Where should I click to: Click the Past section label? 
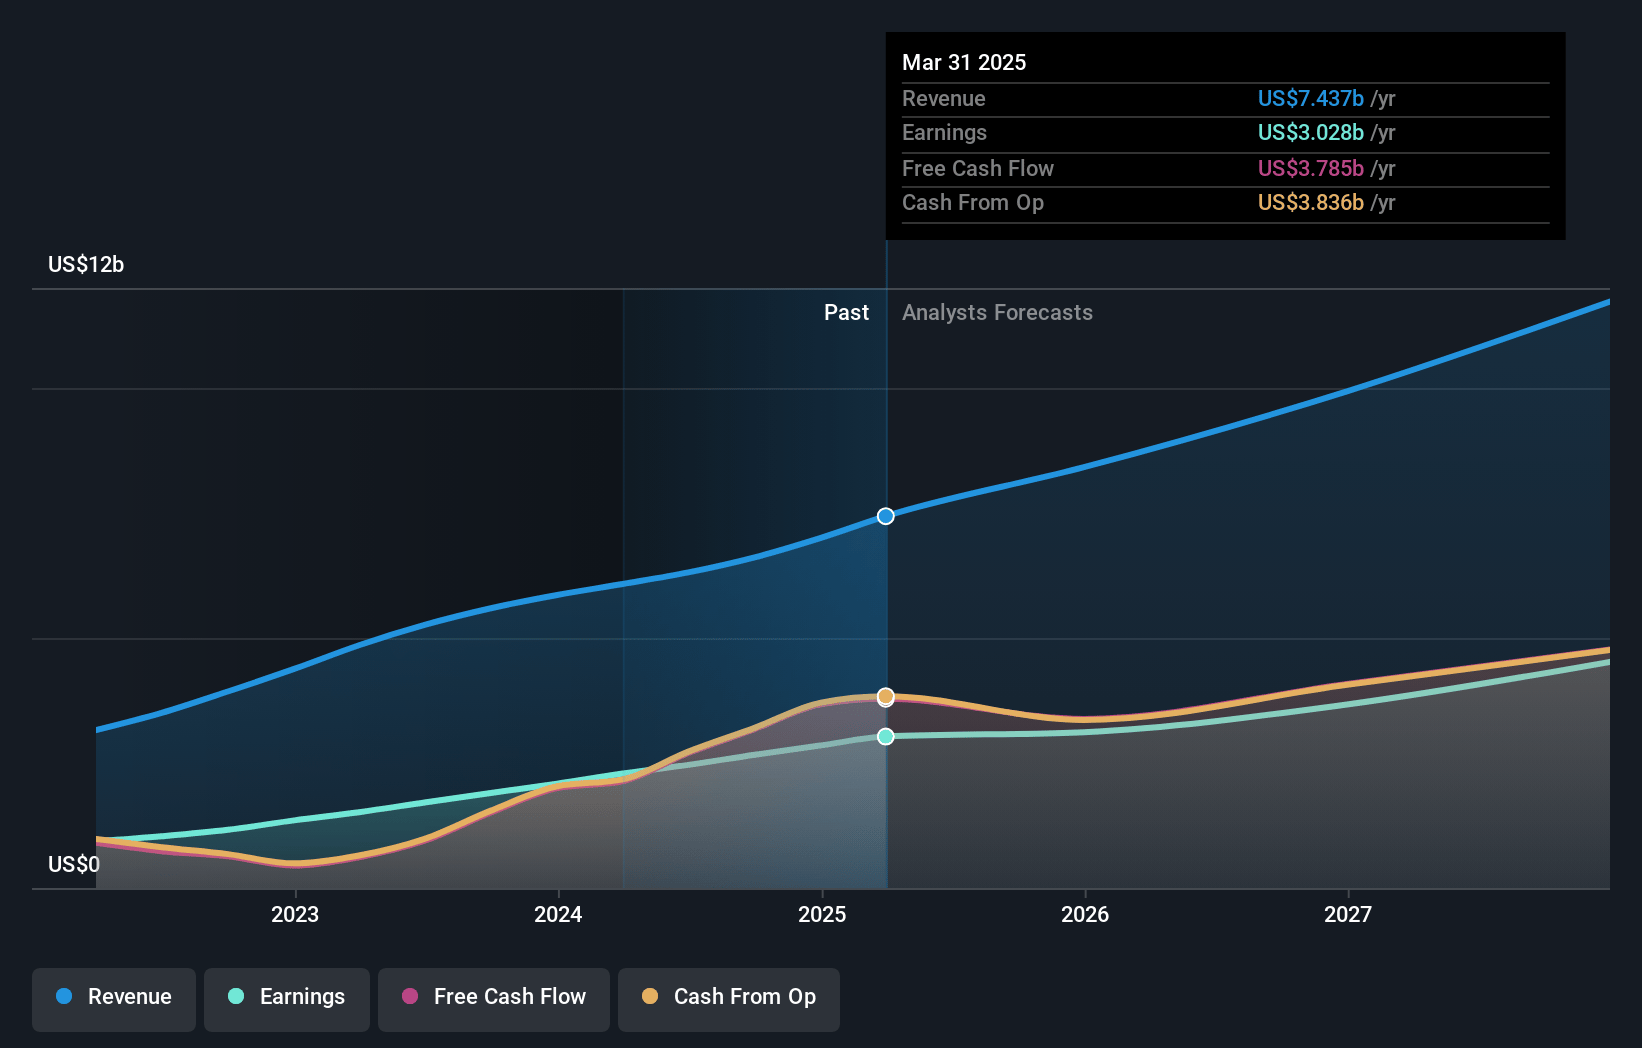point(846,312)
